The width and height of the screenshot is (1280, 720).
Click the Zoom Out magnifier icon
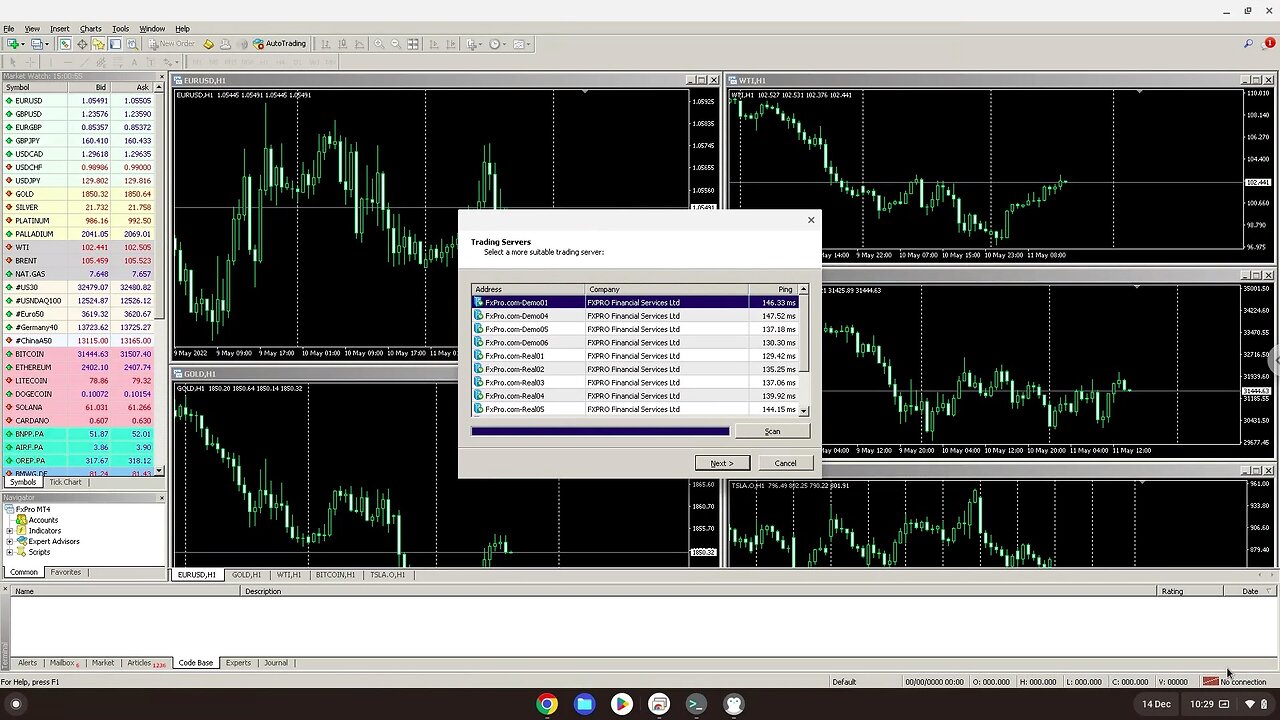tap(396, 44)
